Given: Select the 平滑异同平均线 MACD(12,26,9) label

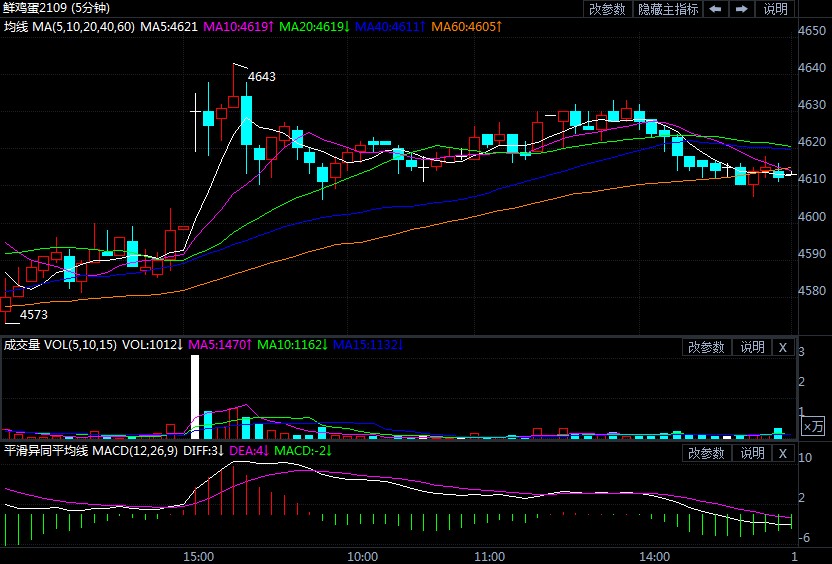Looking at the screenshot, I should (88, 451).
